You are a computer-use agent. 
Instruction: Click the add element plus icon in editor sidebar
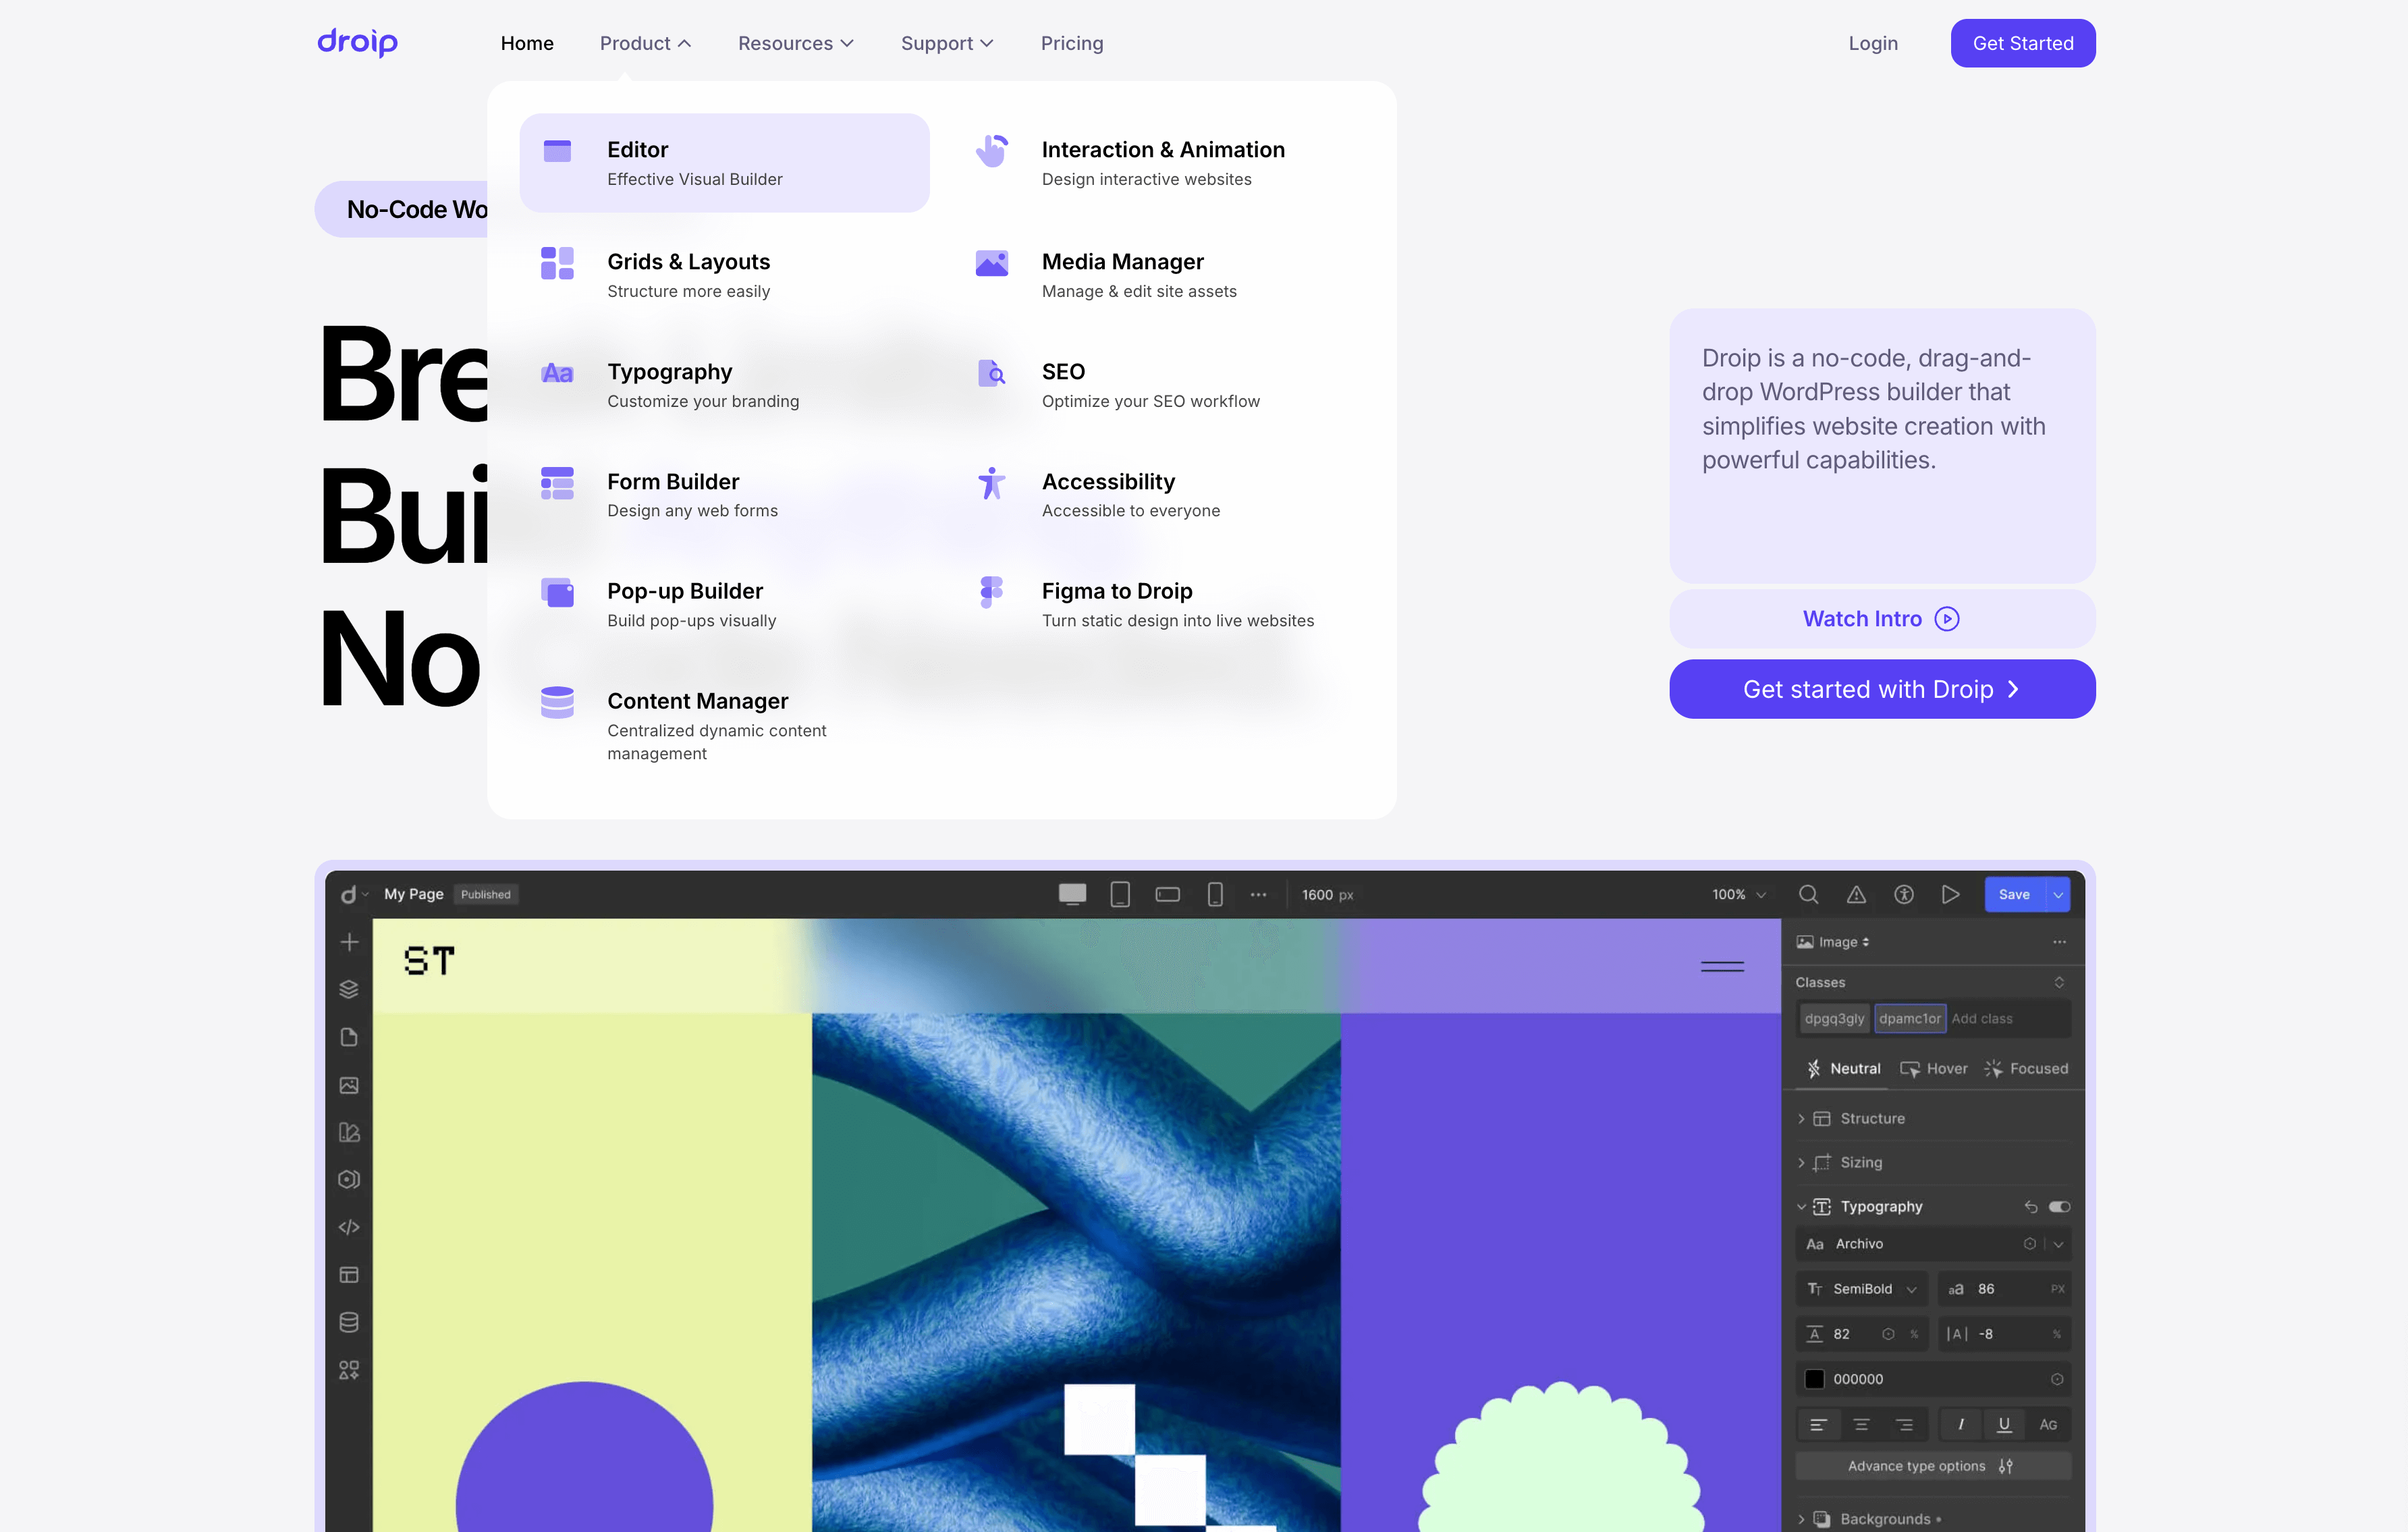(x=349, y=942)
